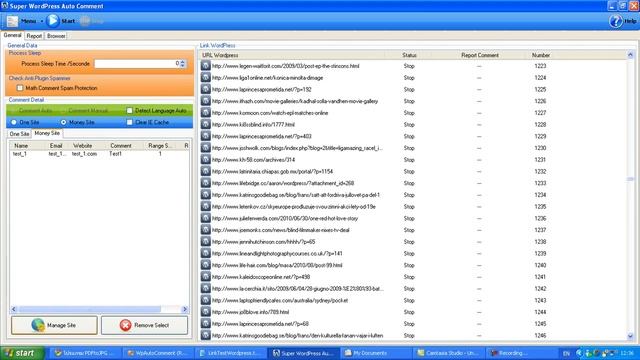640x360 pixels.
Task: Click the Email column header in site list
Action: (x=56, y=145)
